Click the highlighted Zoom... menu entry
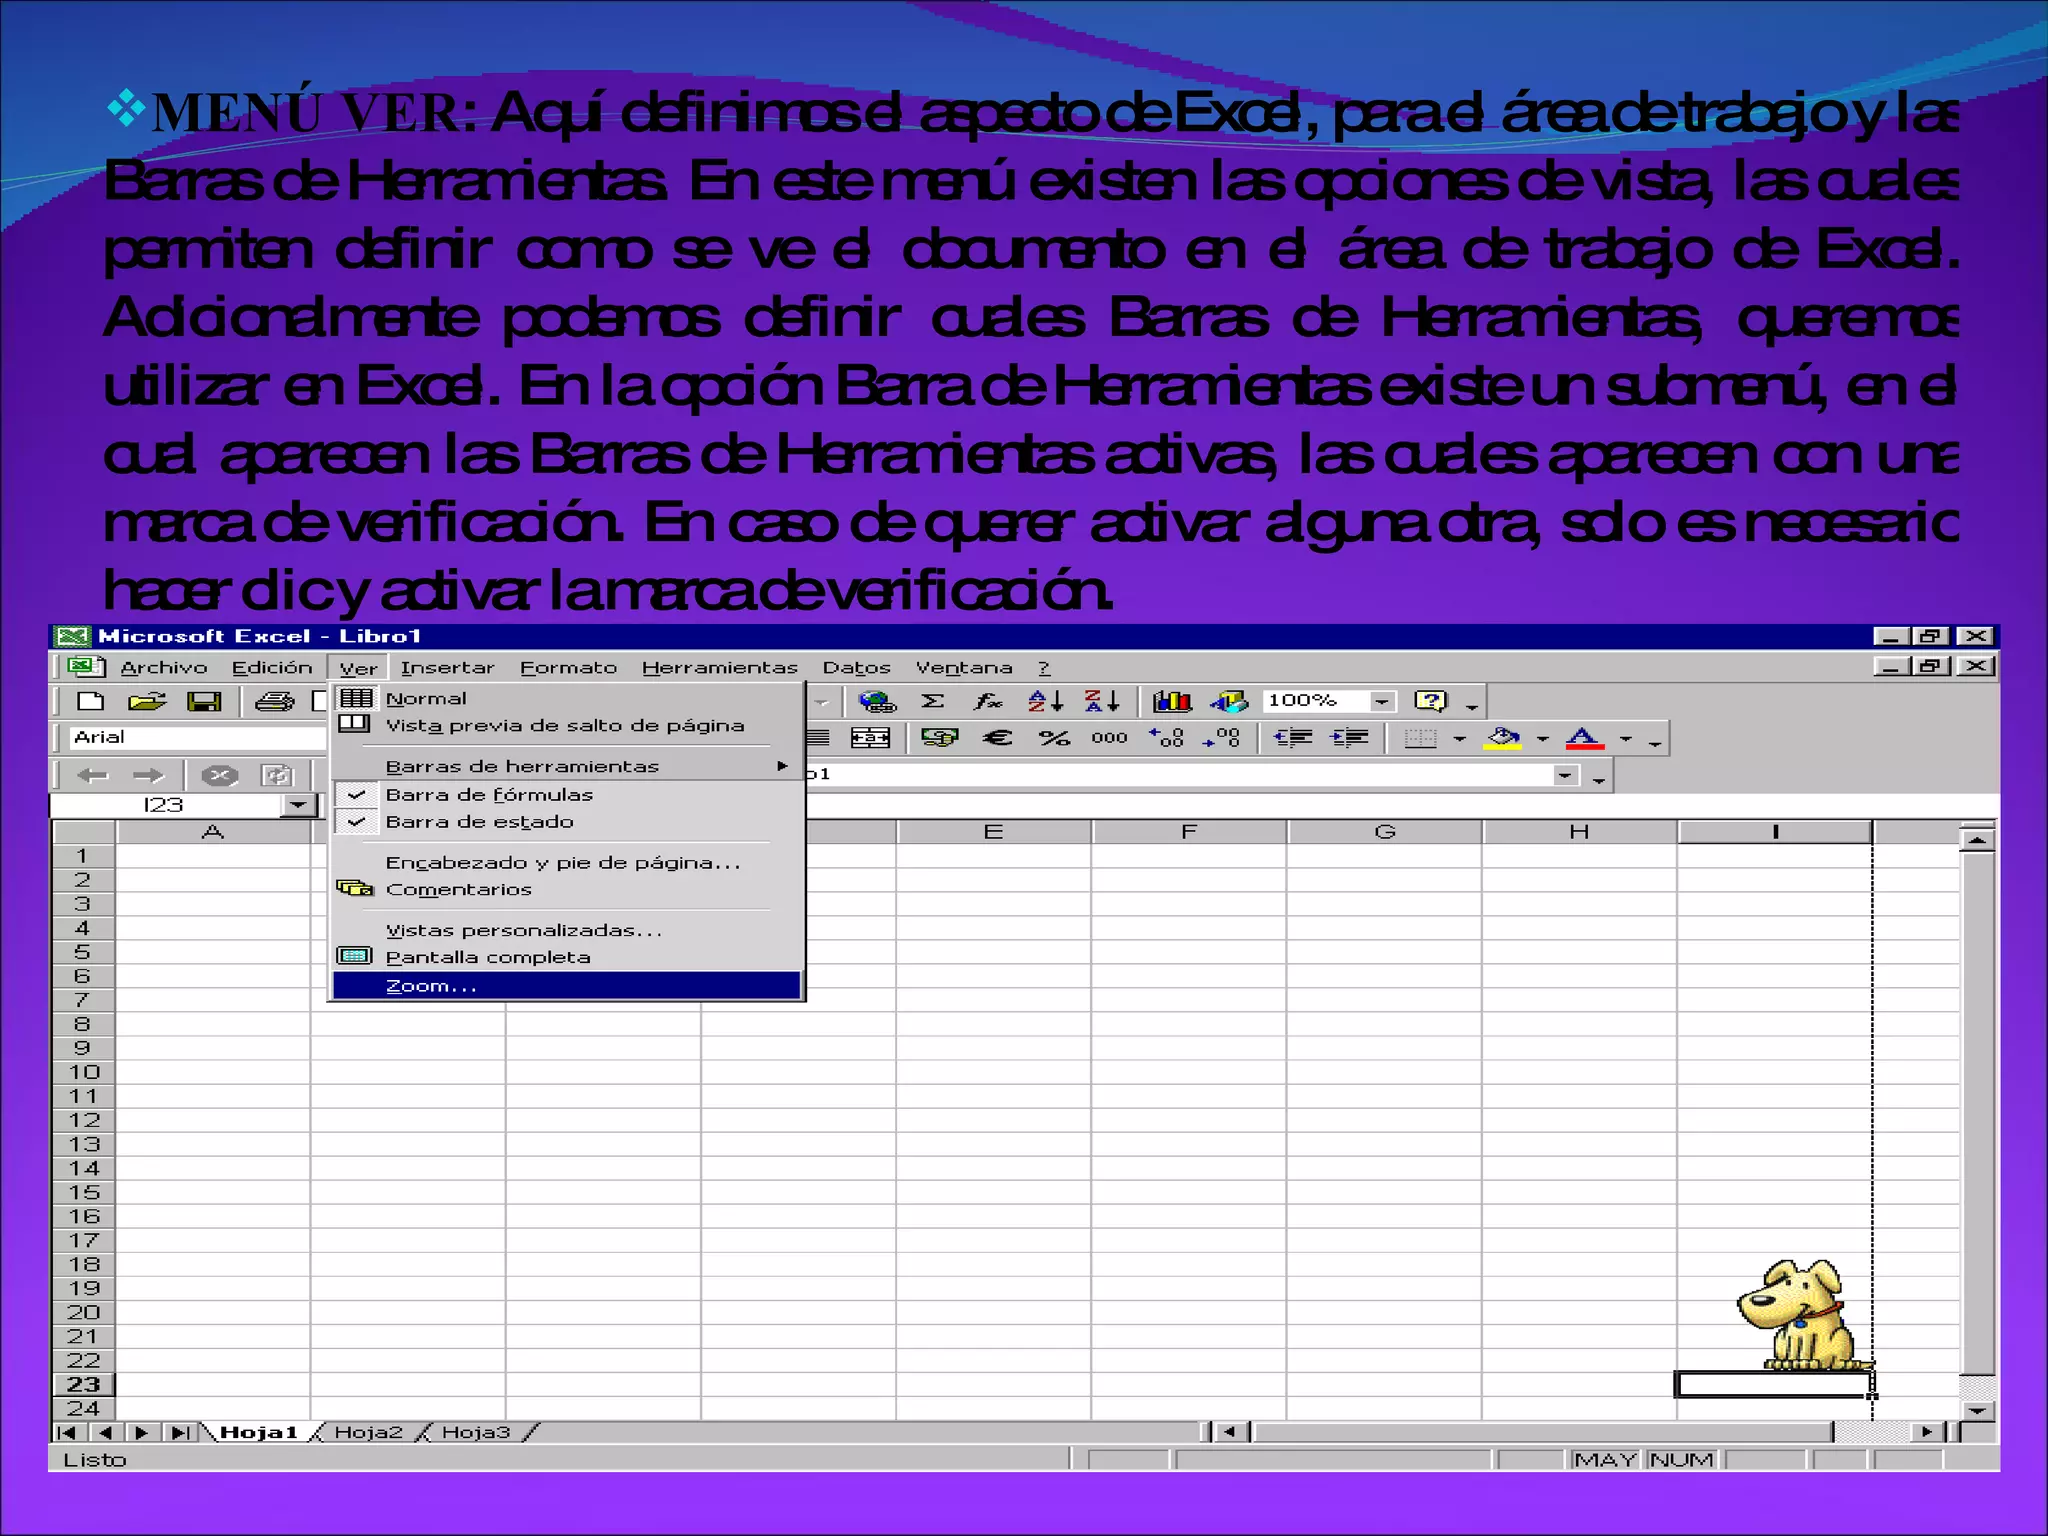The height and width of the screenshot is (1536, 2048). (567, 986)
